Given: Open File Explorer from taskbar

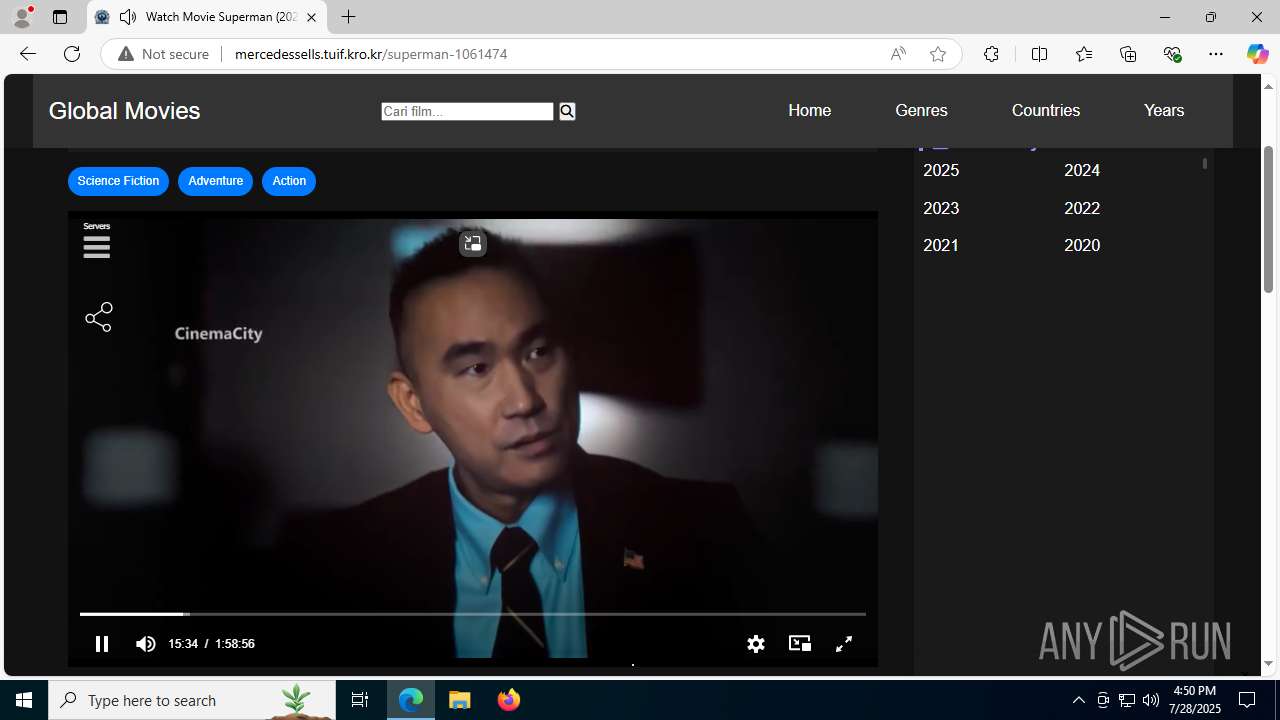Looking at the screenshot, I should coord(460,700).
